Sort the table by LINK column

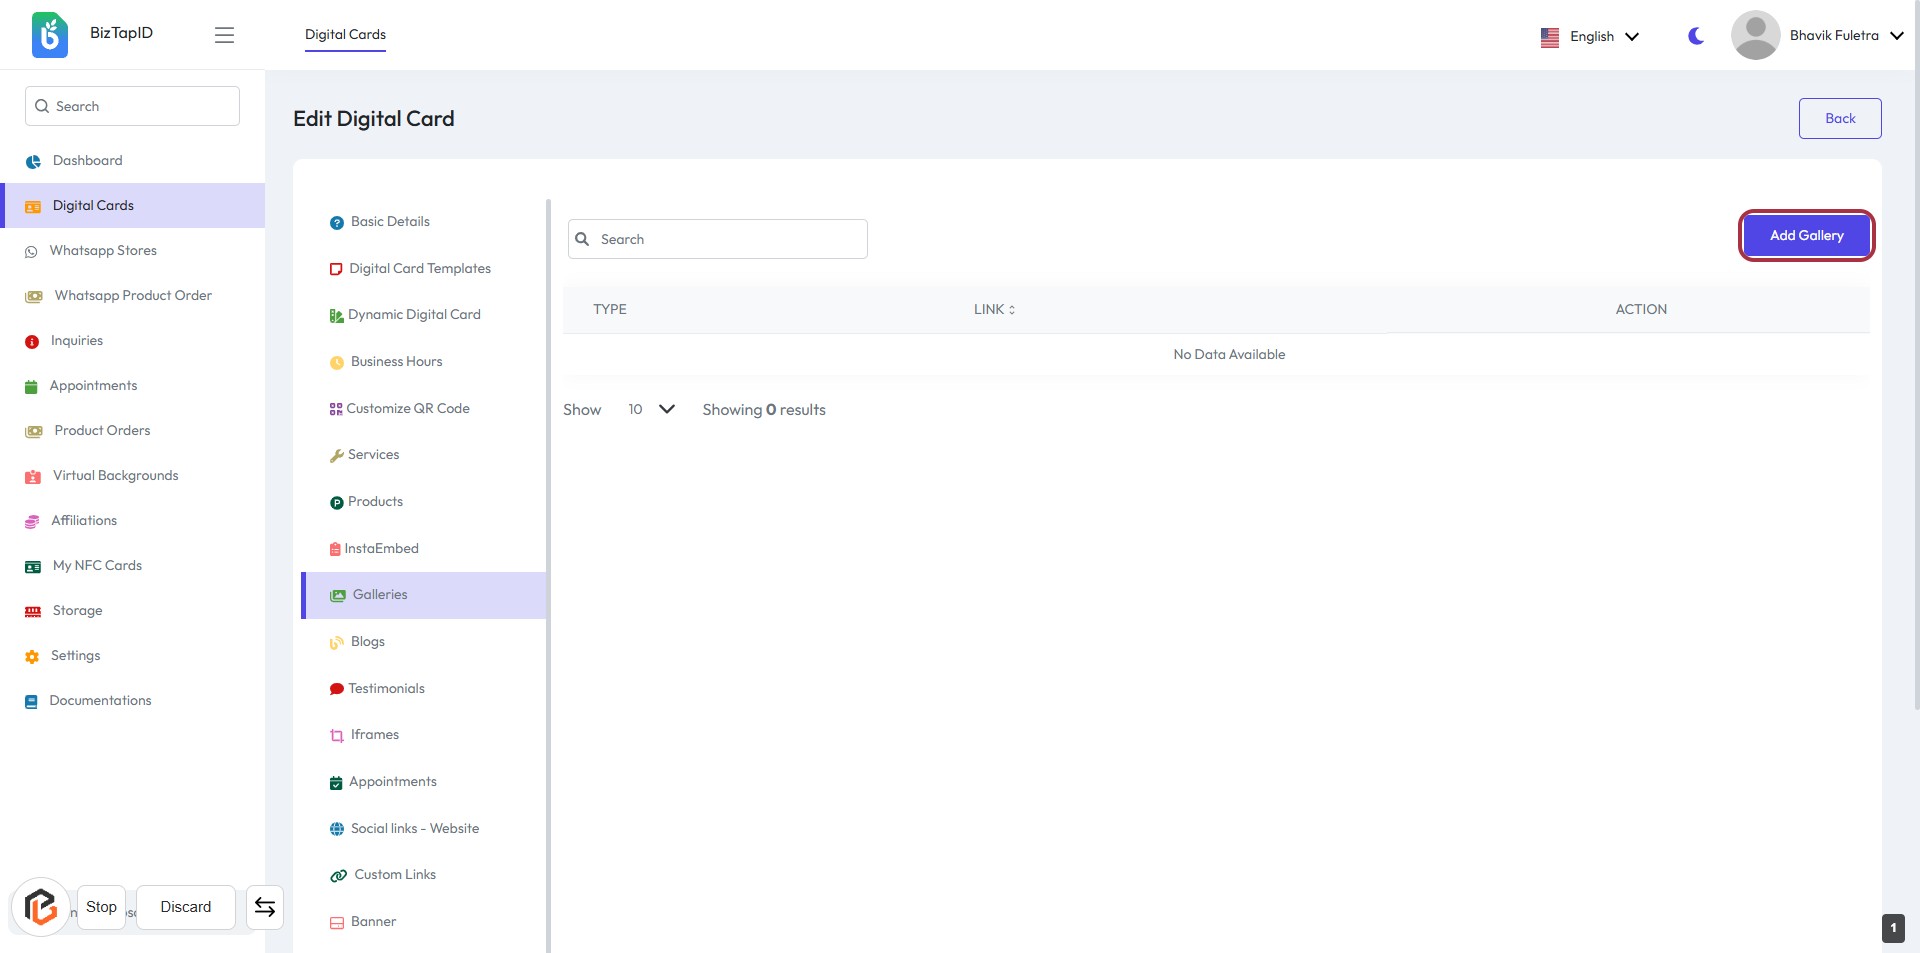[x=994, y=310]
